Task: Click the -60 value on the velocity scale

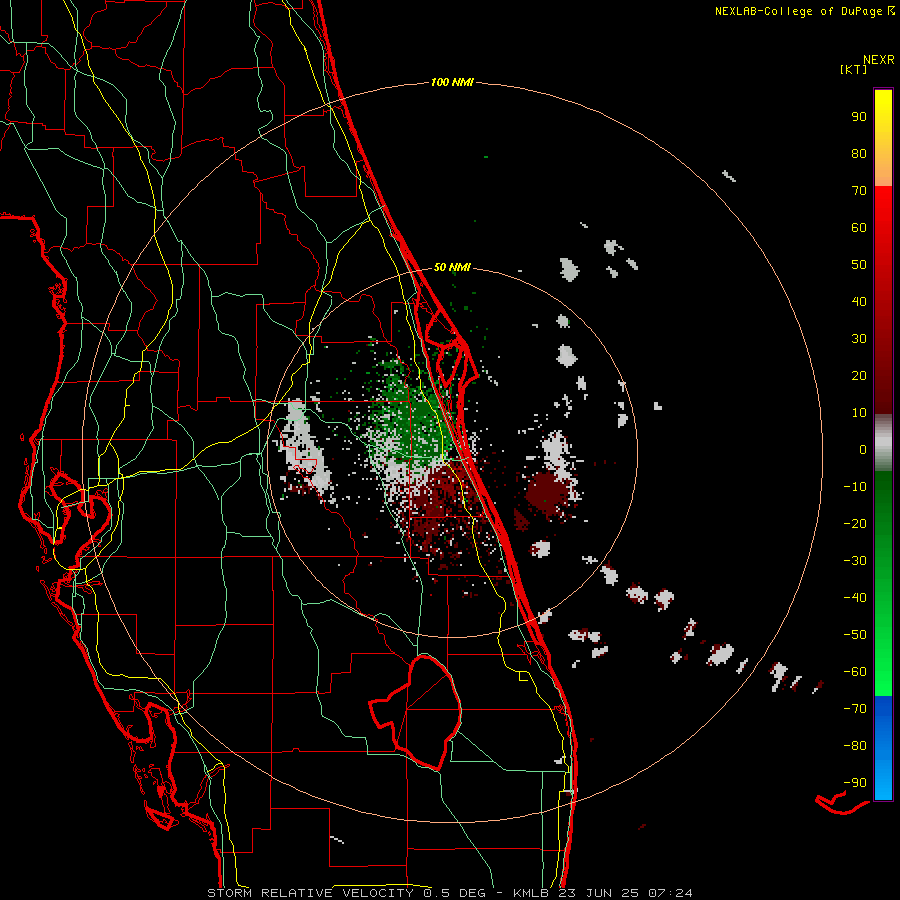Action: point(855,672)
